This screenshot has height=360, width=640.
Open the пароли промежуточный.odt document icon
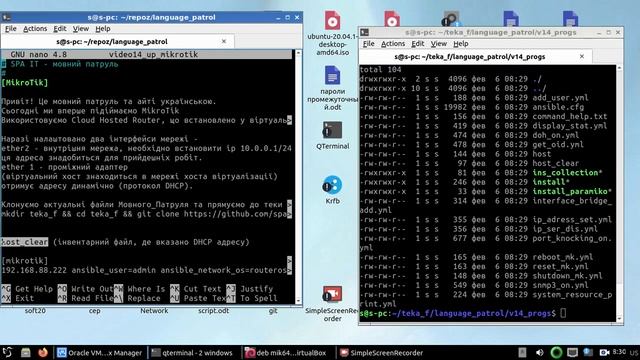coord(332,76)
